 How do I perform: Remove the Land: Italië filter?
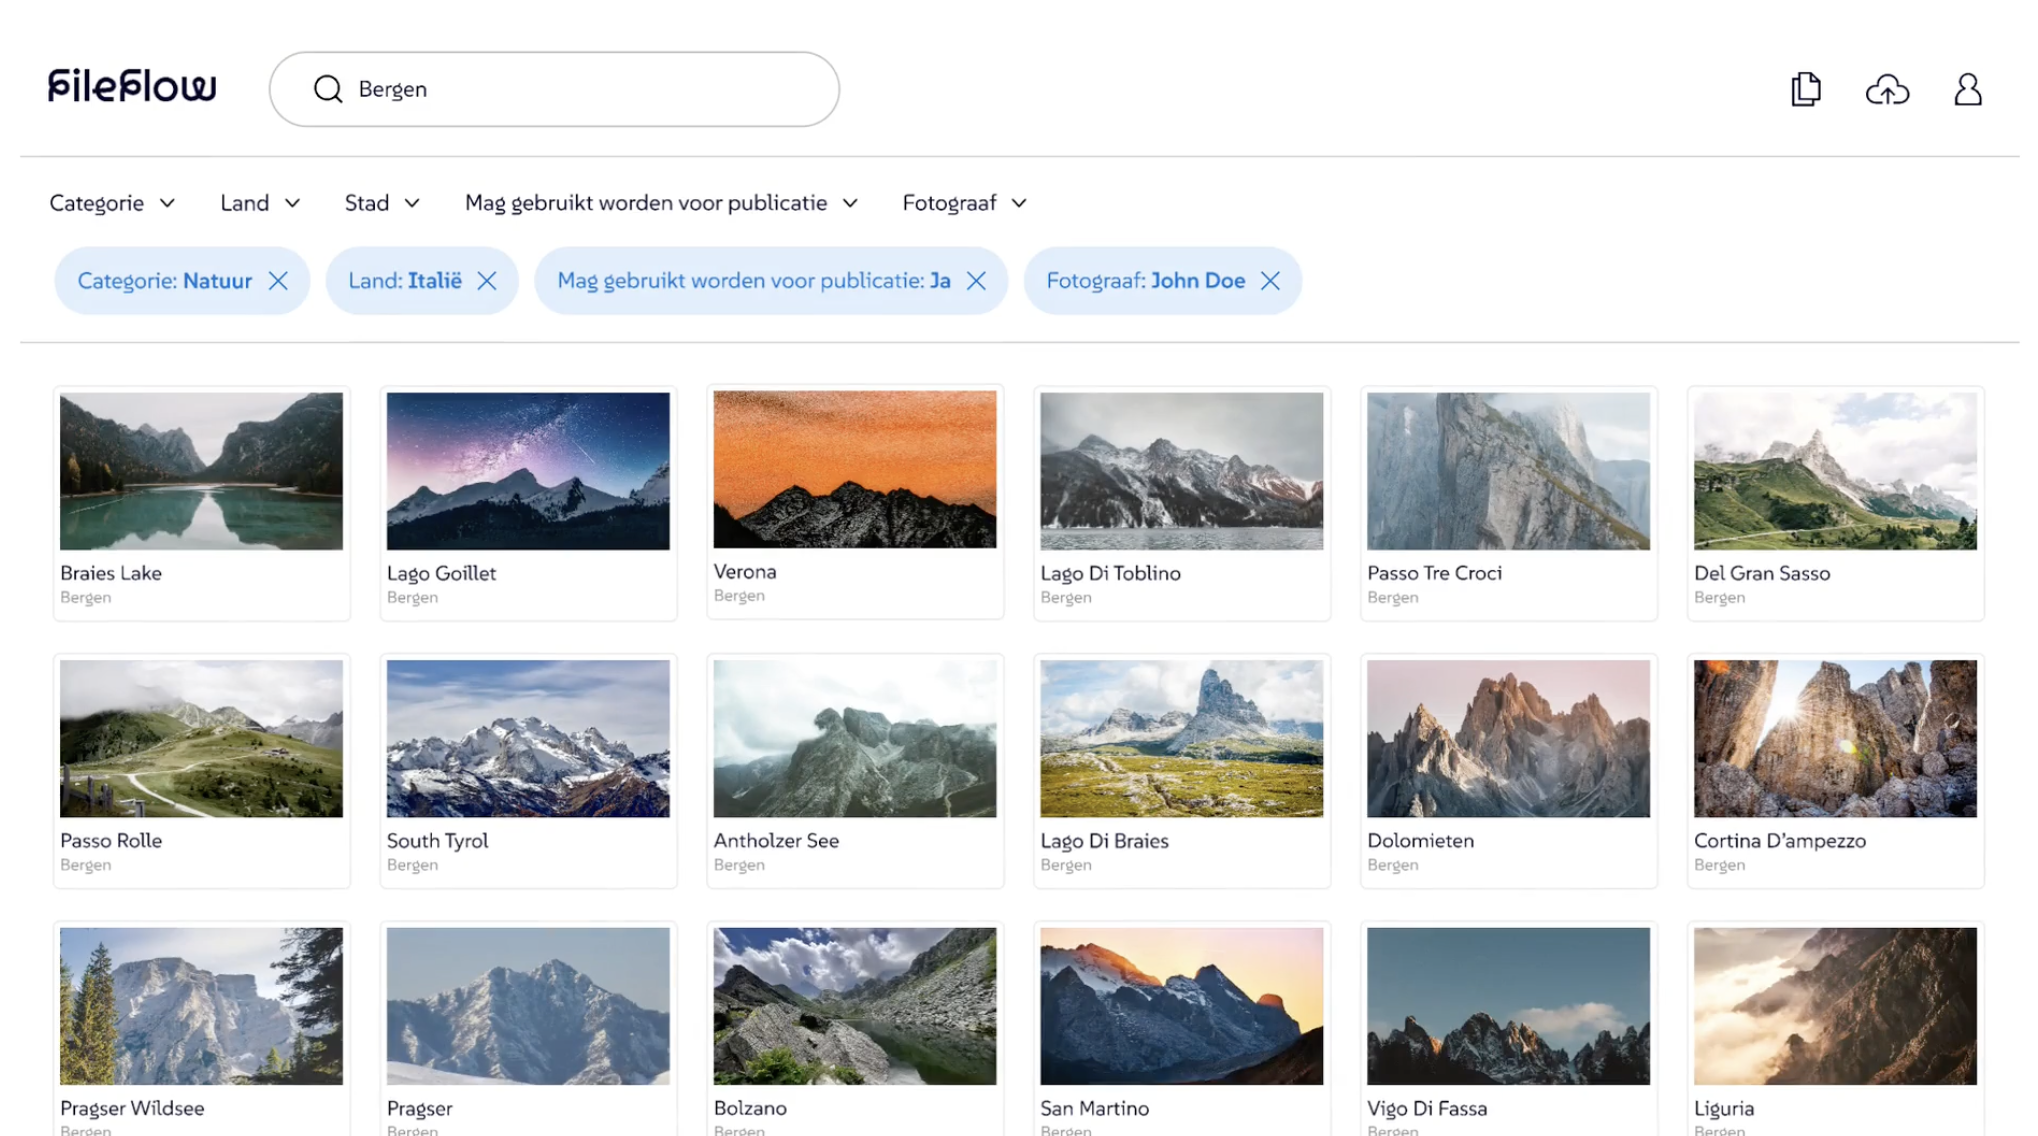tap(487, 281)
